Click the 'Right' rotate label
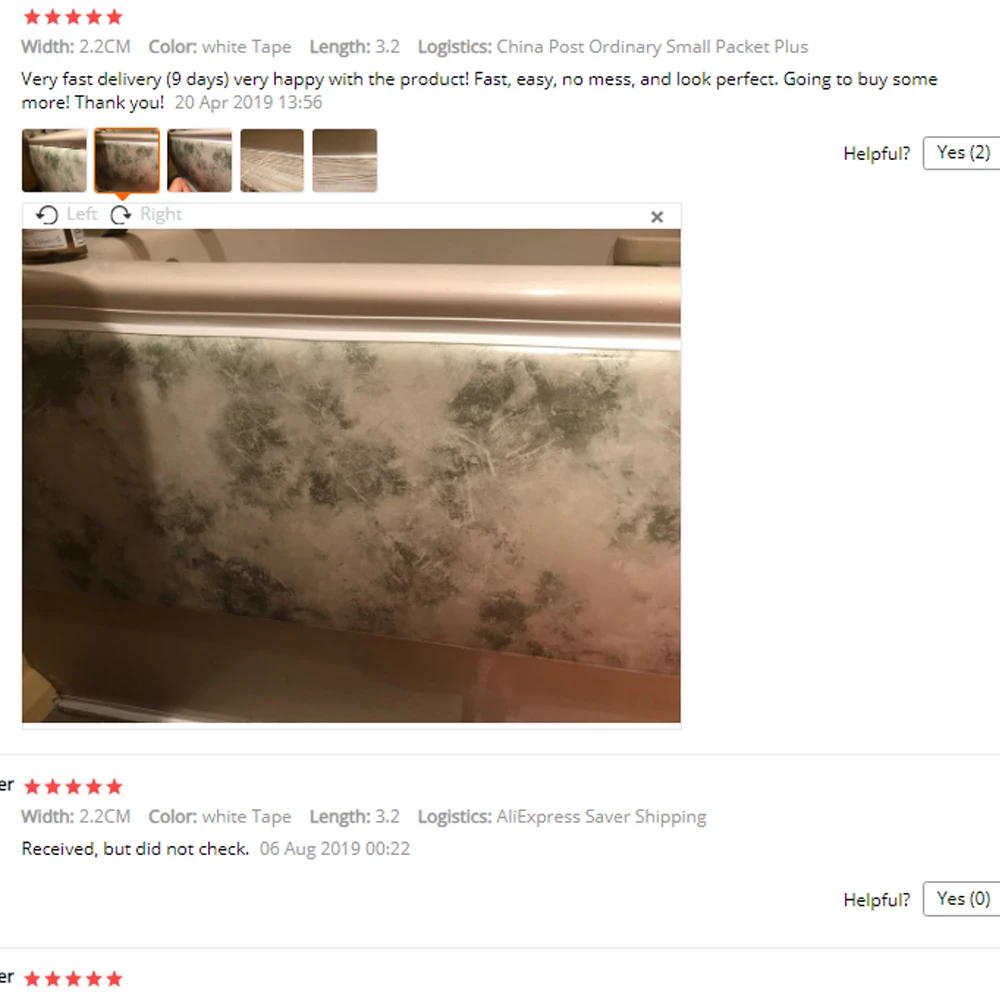Viewport: 1000px width, 1000px height. click(161, 214)
